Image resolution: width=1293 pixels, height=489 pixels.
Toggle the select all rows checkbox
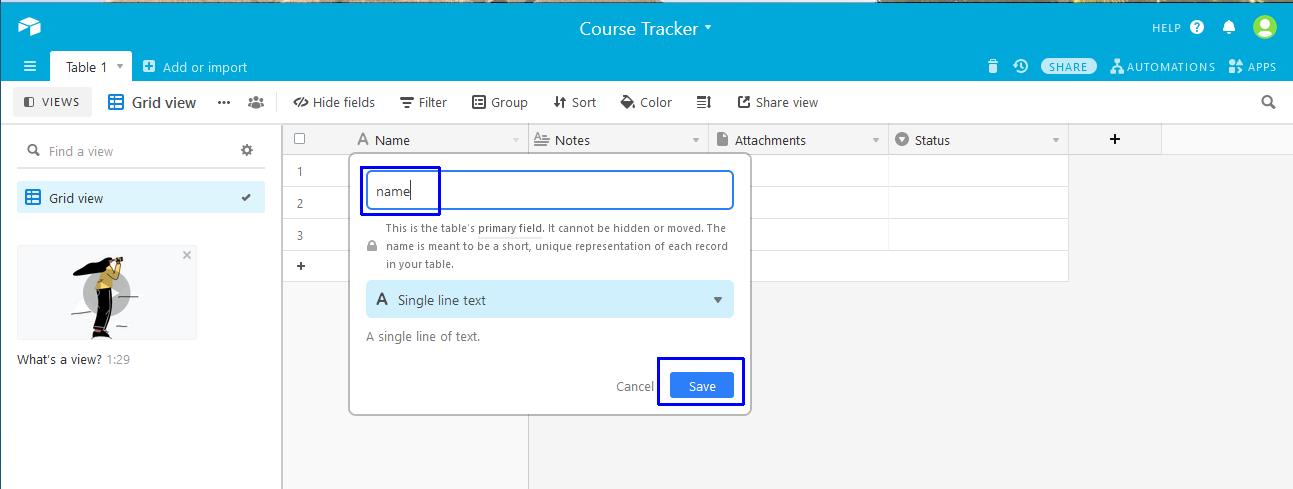pyautogui.click(x=300, y=139)
